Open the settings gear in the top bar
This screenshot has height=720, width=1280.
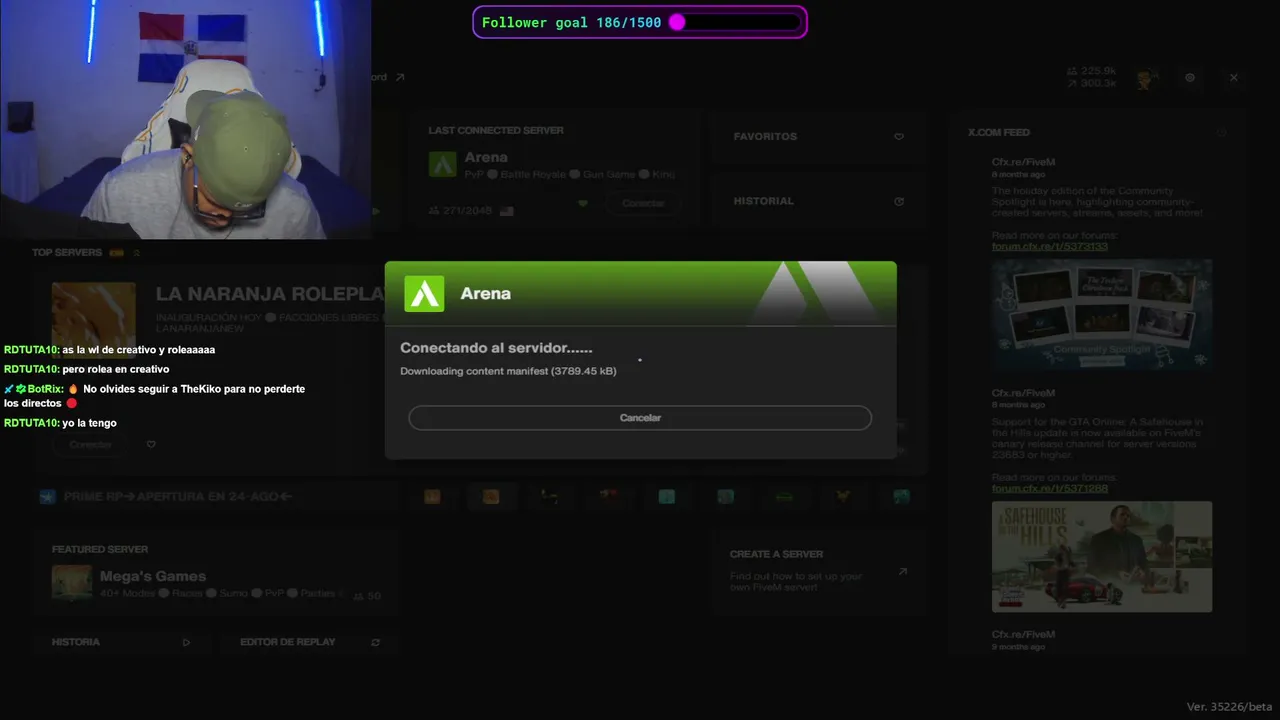coord(1190,78)
